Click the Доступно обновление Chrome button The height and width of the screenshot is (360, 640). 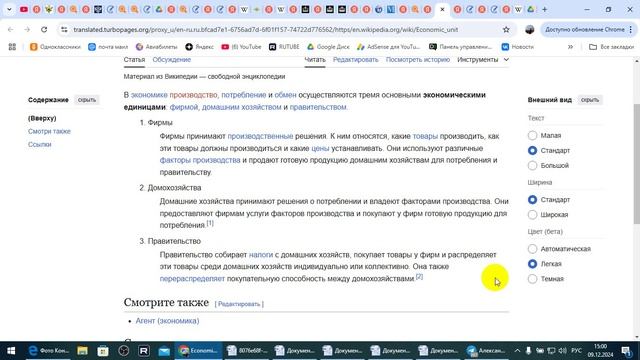point(589,29)
